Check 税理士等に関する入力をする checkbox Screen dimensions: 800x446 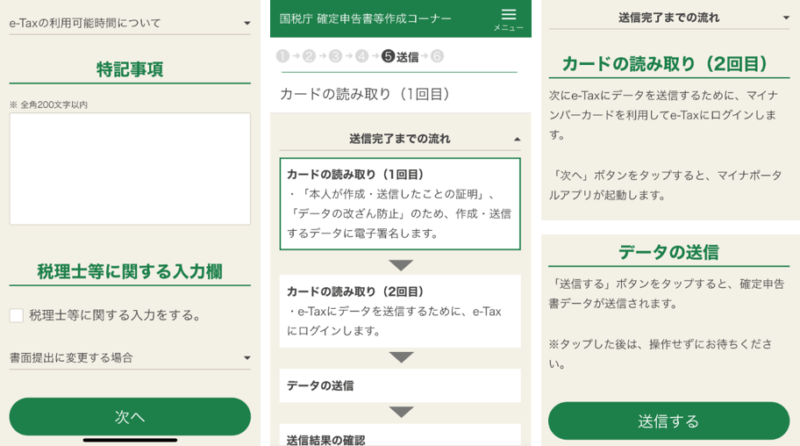pos(16,315)
